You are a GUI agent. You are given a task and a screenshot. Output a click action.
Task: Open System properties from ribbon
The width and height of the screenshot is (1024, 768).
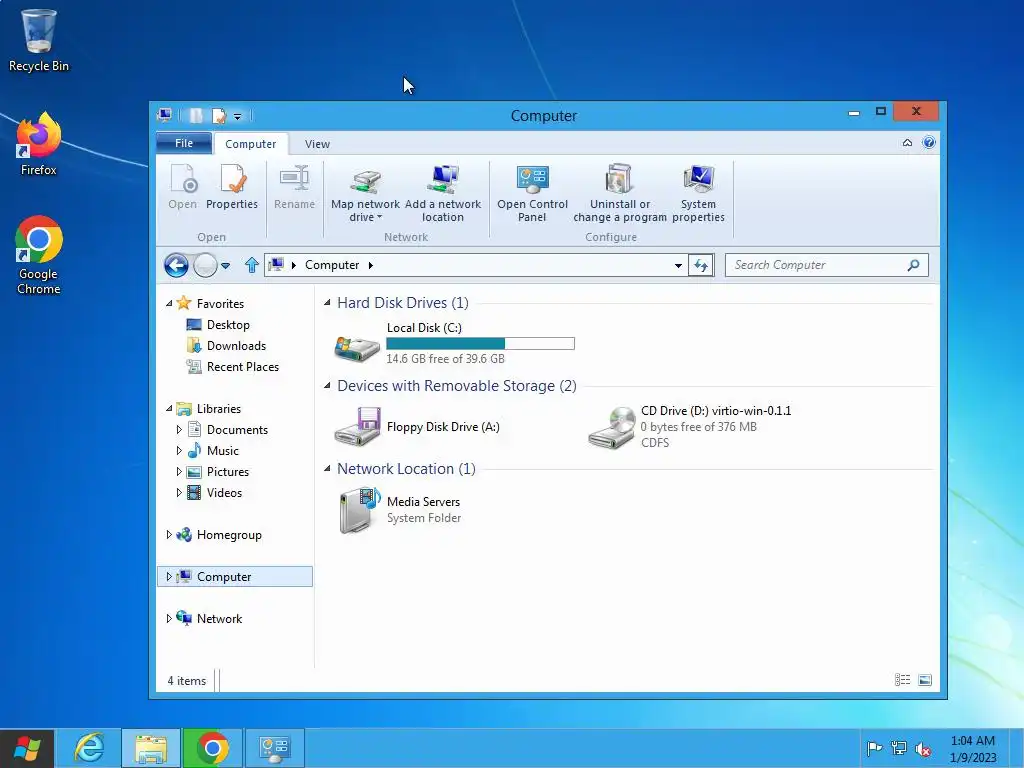[x=698, y=193]
